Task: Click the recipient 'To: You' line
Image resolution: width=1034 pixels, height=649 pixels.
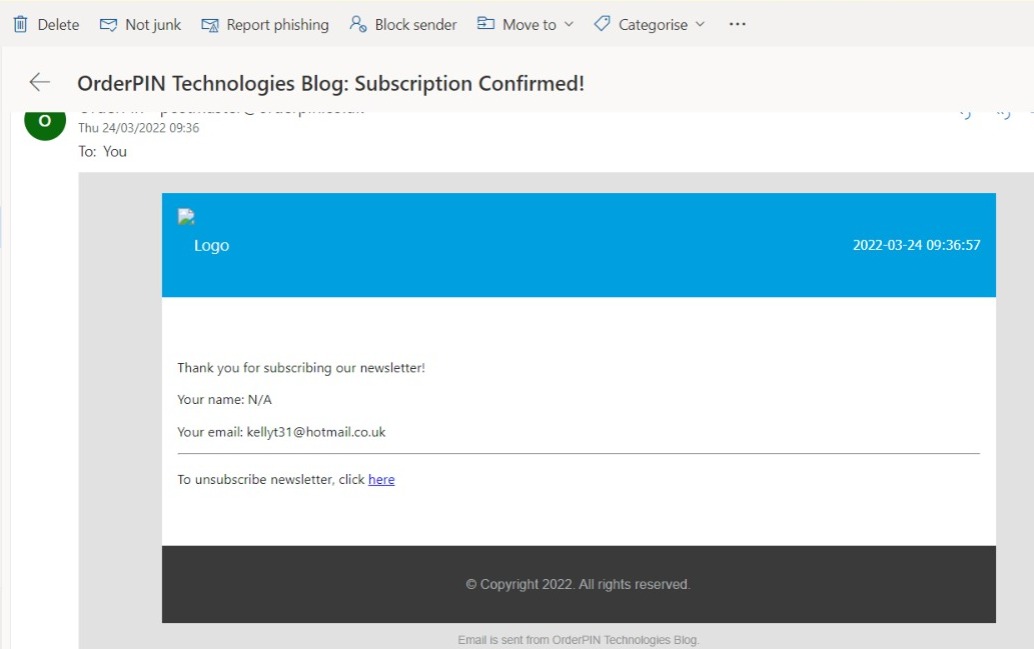Action: pyautogui.click(x=102, y=152)
